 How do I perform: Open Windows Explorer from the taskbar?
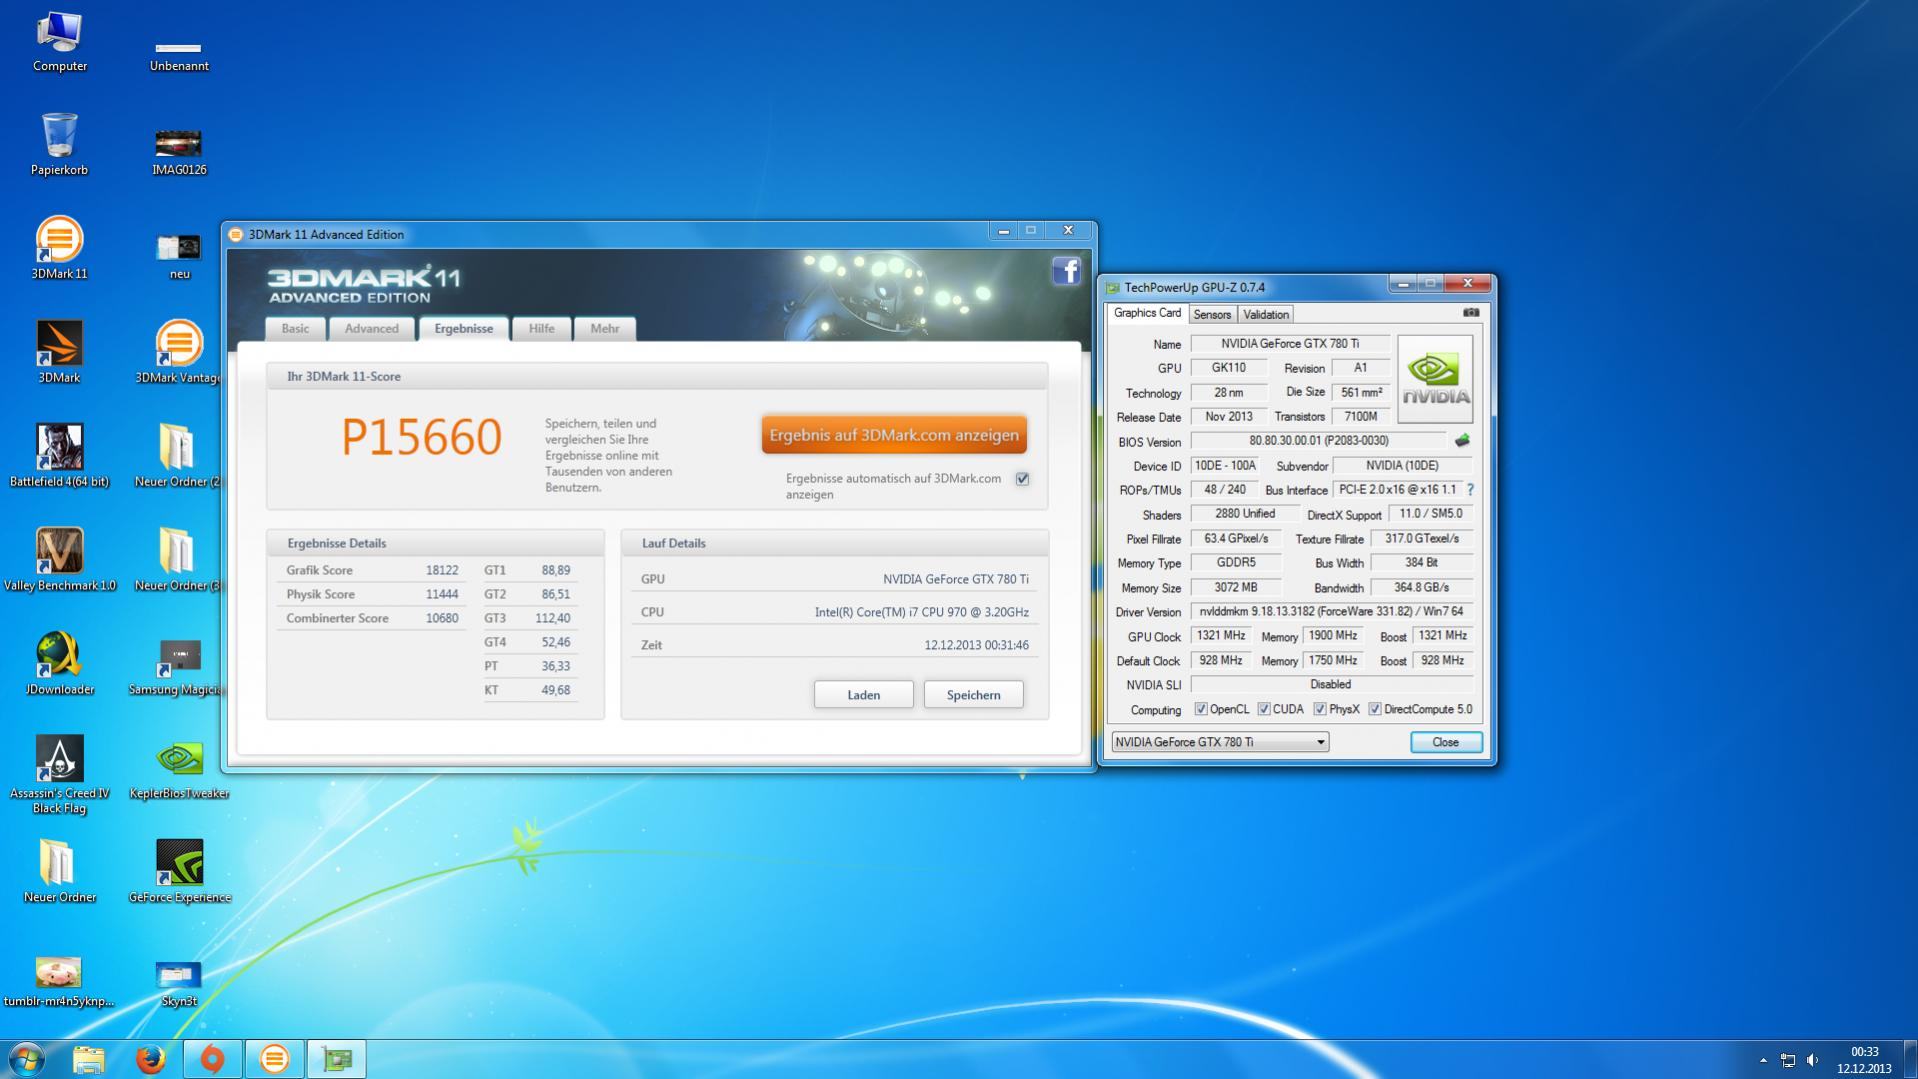pyautogui.click(x=88, y=1059)
